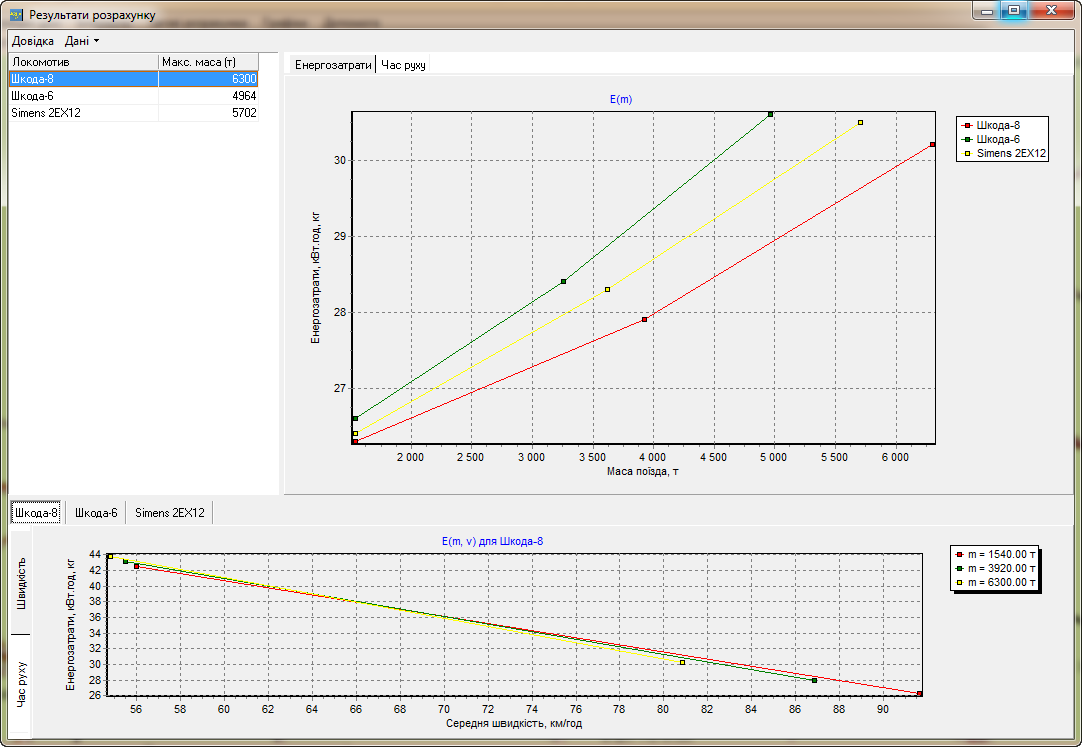Click the application icon in the title bar
This screenshot has height=747, width=1082.
coord(15,15)
